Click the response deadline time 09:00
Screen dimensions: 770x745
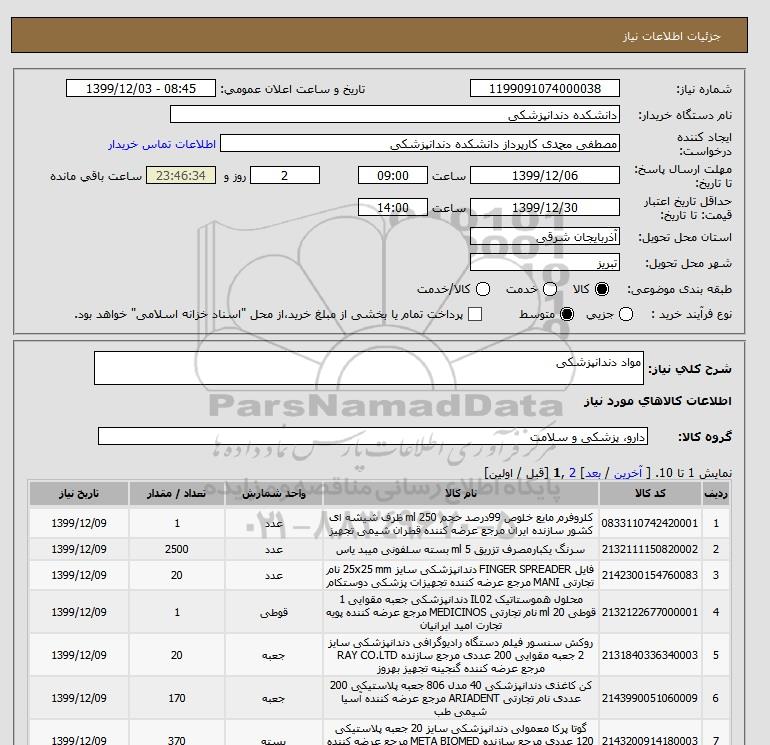point(392,175)
